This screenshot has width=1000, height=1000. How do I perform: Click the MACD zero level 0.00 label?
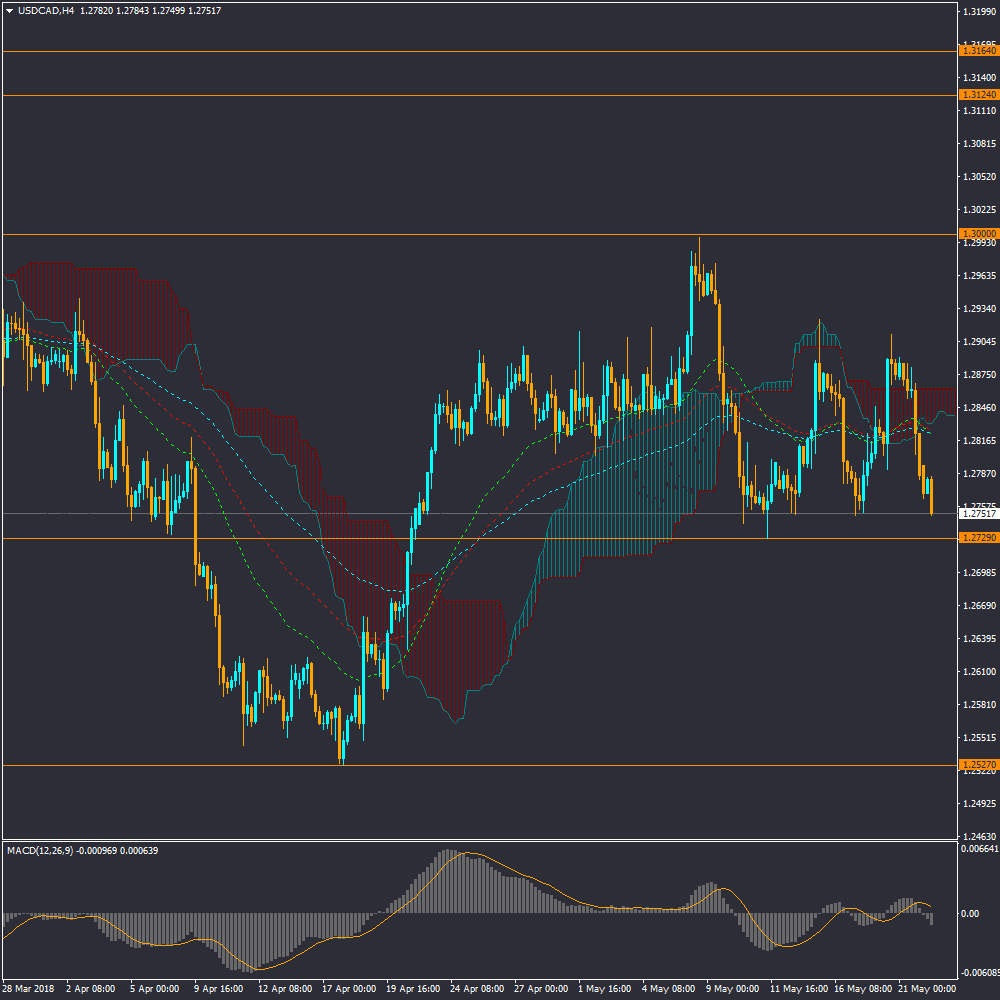pyautogui.click(x=970, y=913)
